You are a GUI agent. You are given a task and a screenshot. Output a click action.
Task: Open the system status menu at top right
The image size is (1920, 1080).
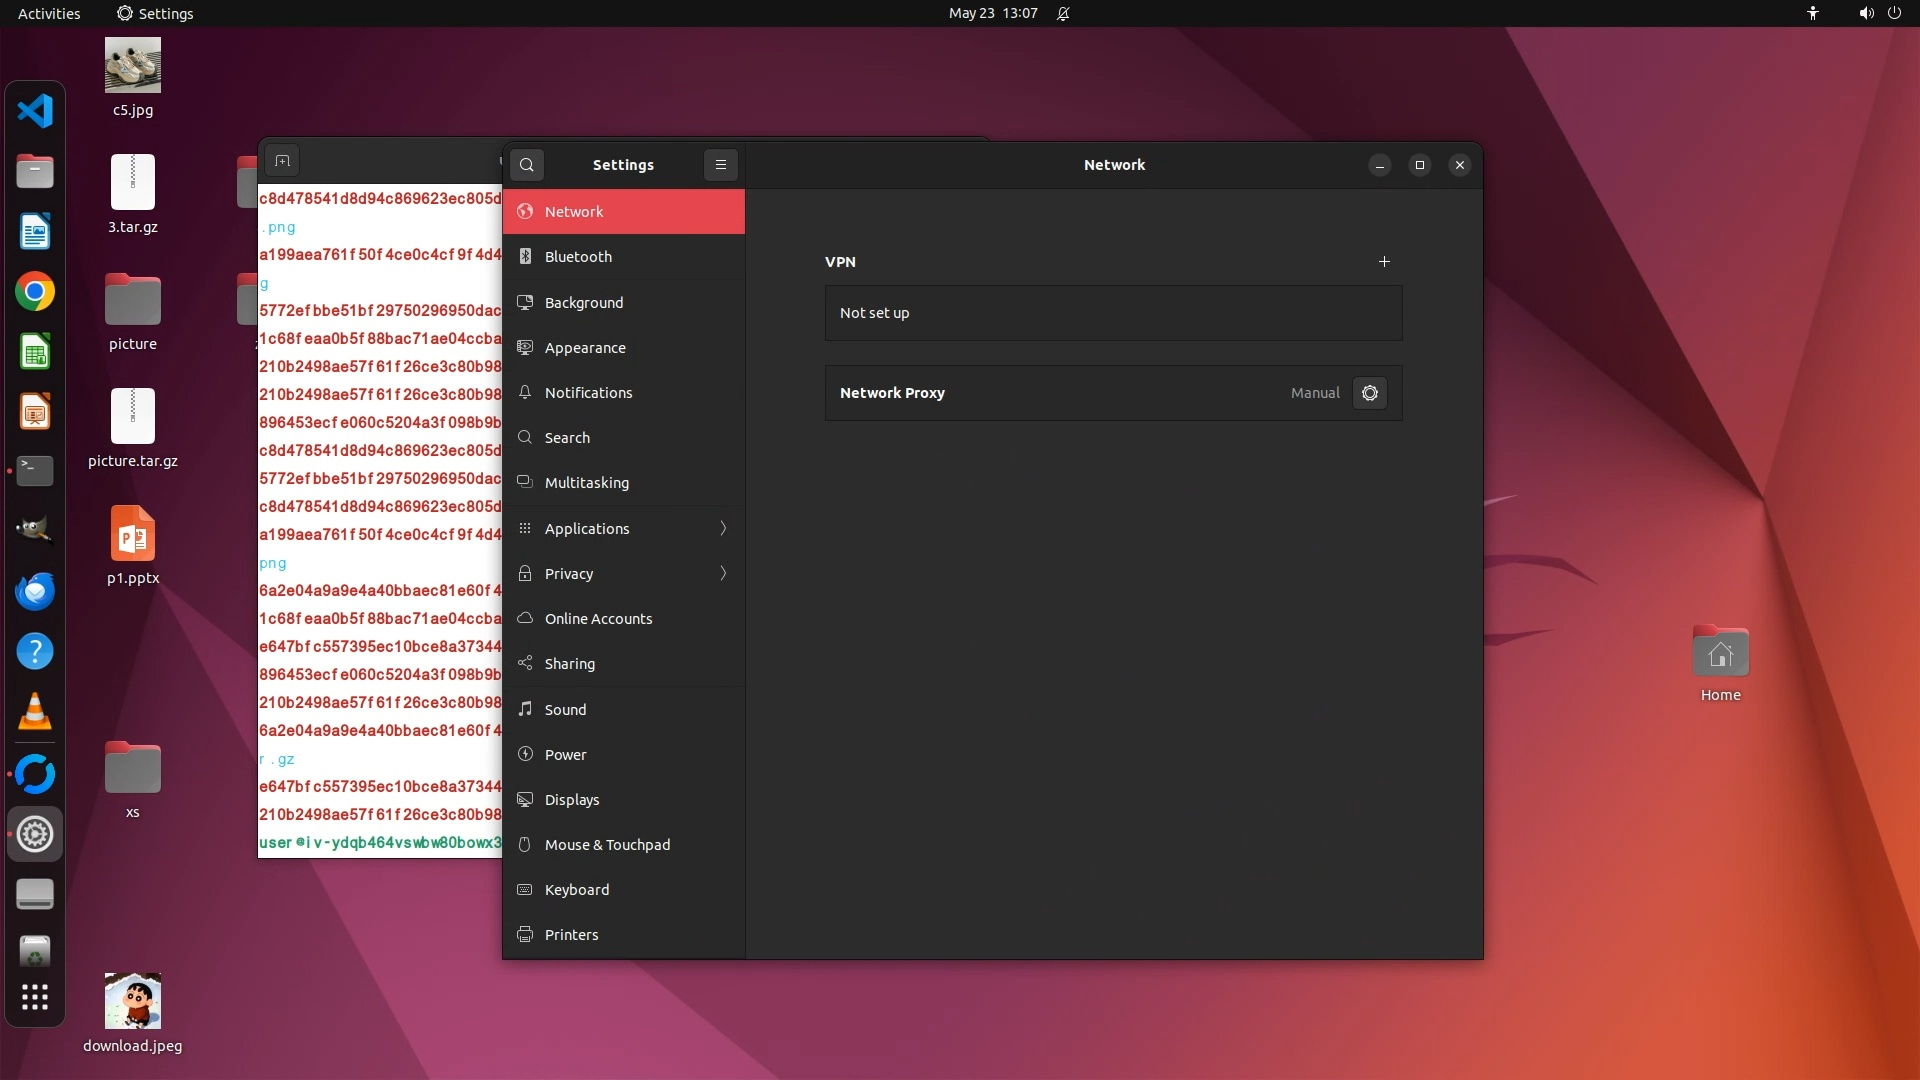(1878, 14)
